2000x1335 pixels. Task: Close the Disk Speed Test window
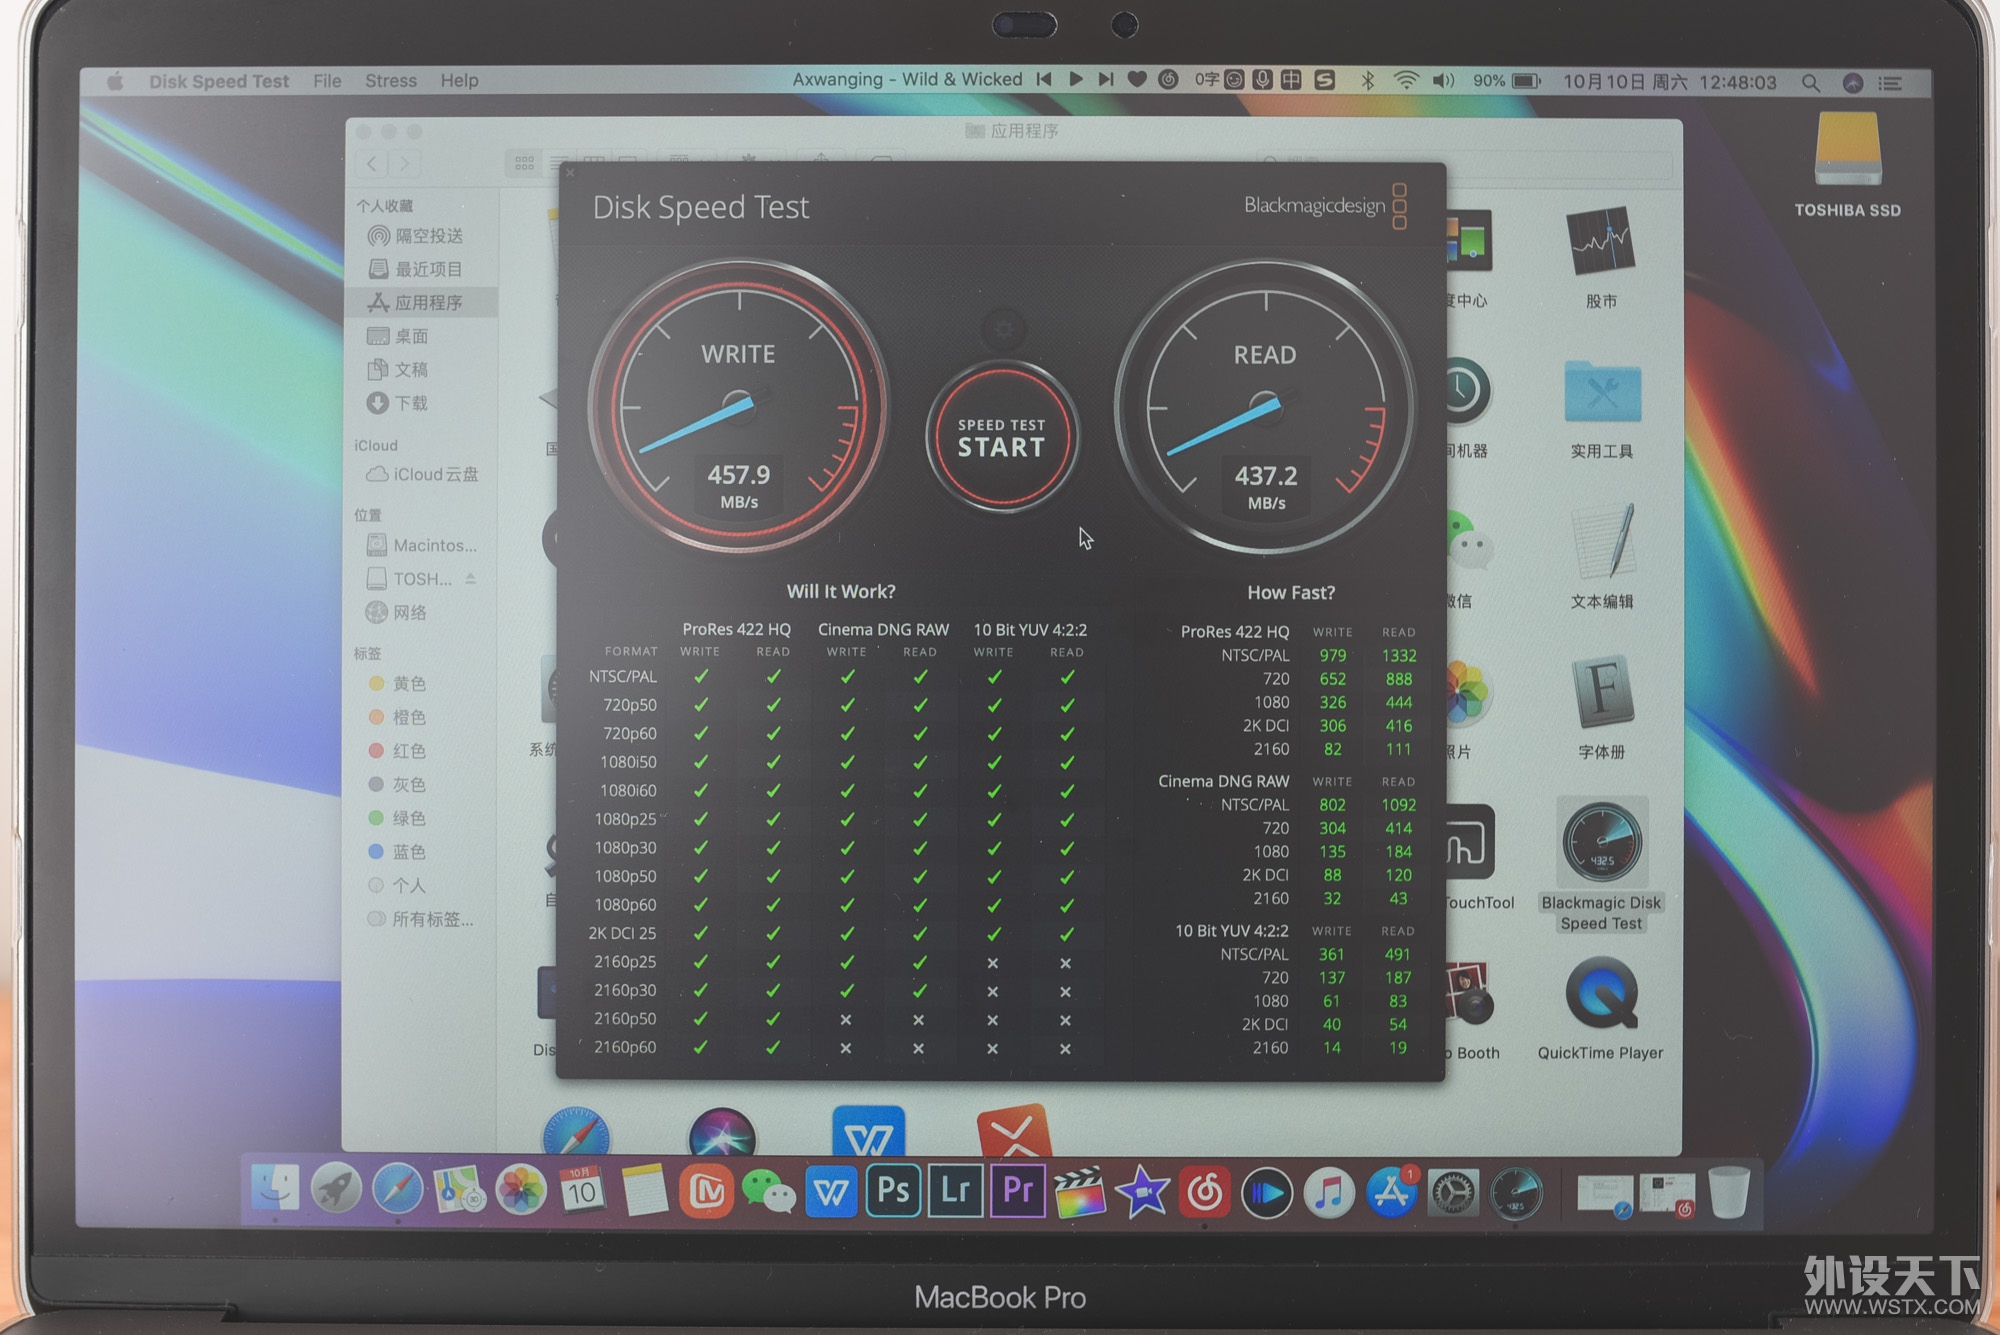(570, 173)
